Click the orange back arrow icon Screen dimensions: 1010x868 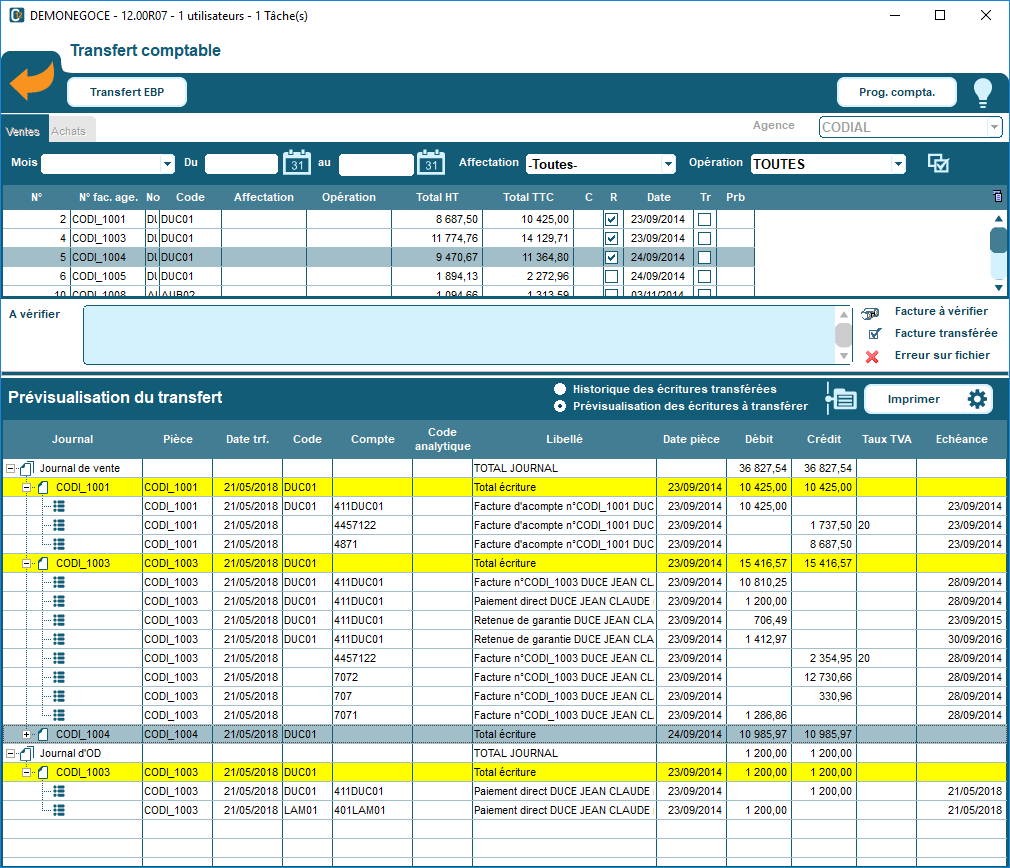click(x=31, y=82)
